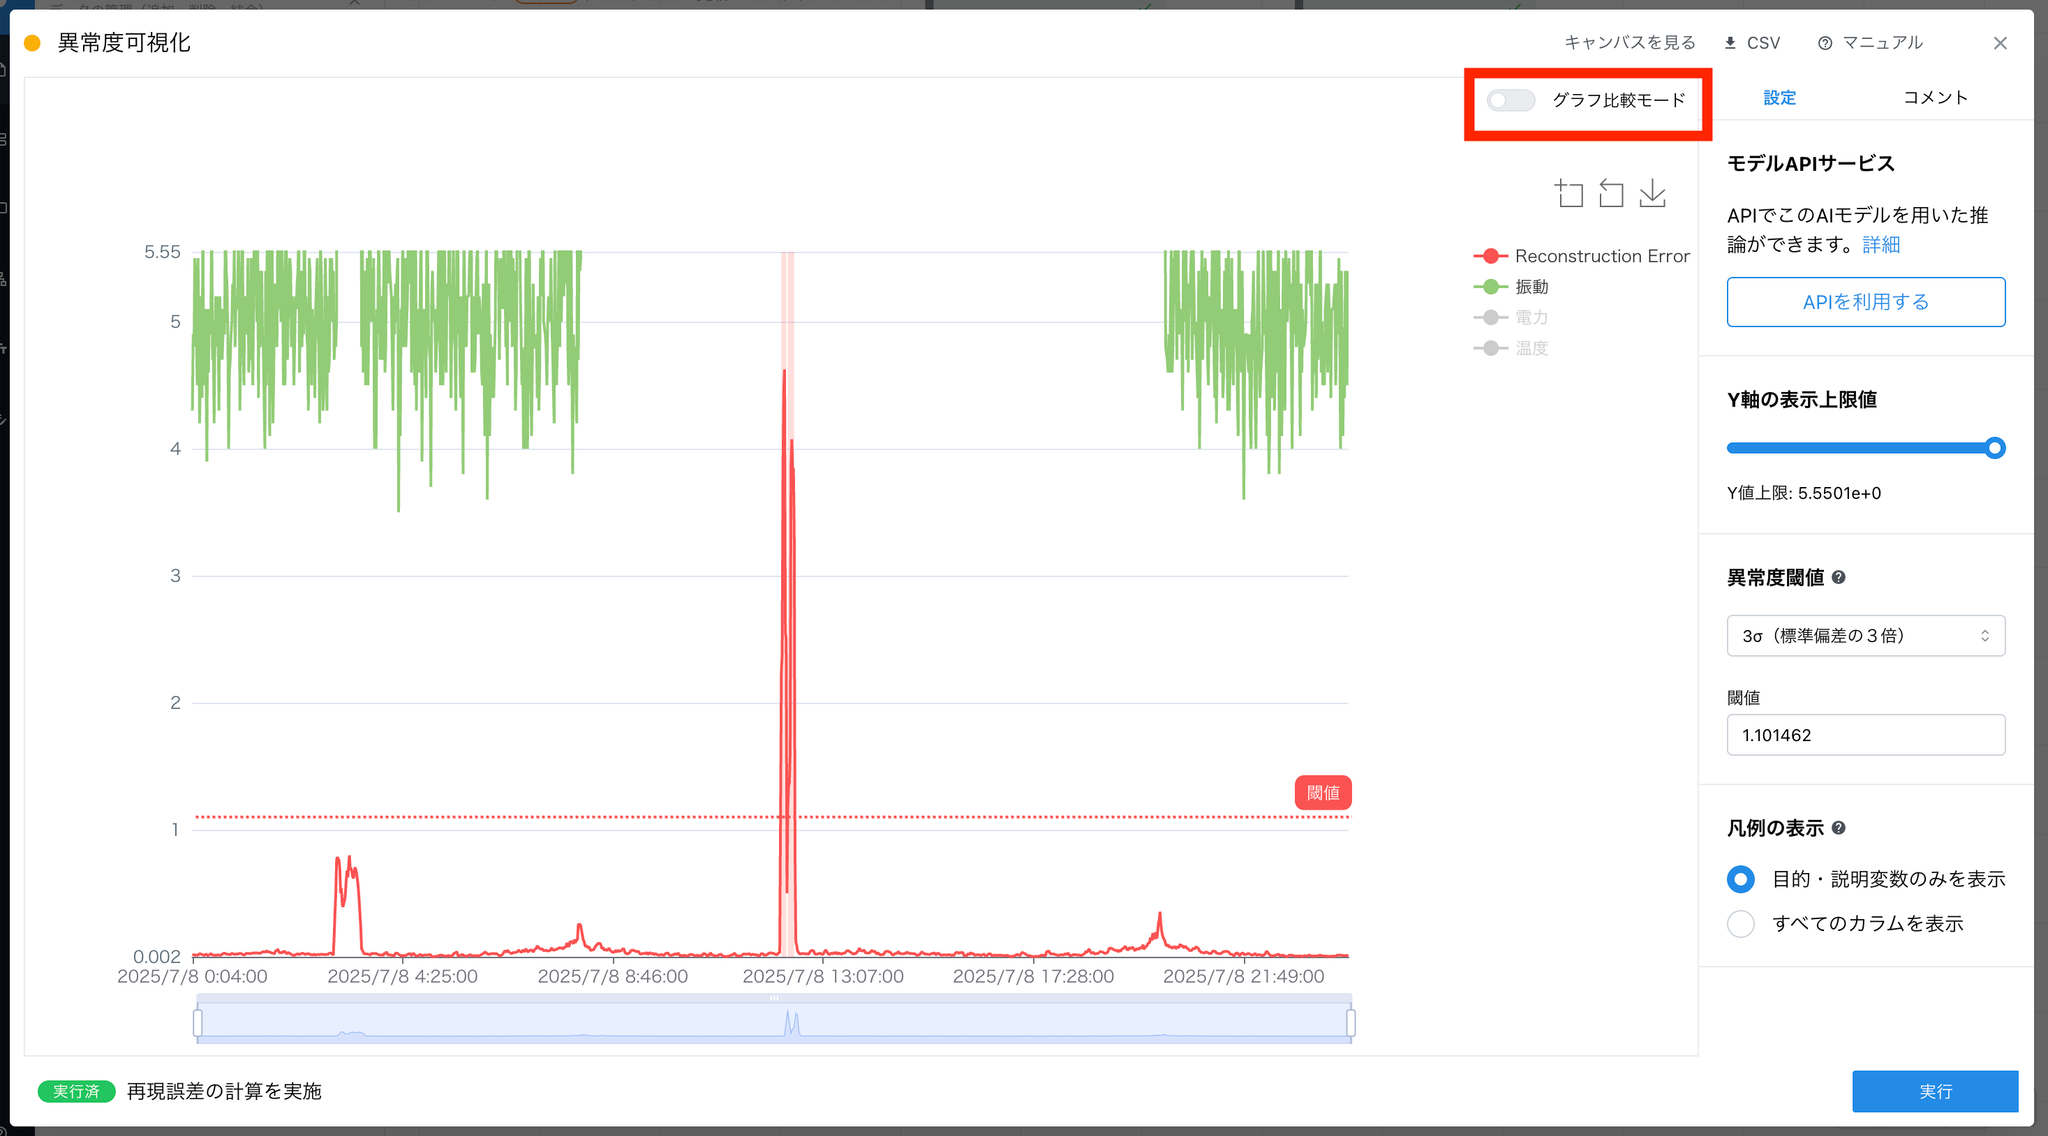Click the save chart image icon

coord(1653,193)
